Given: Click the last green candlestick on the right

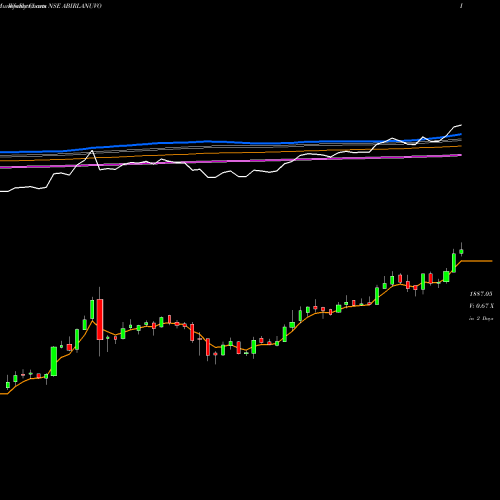Looking at the screenshot, I should click(461, 251).
